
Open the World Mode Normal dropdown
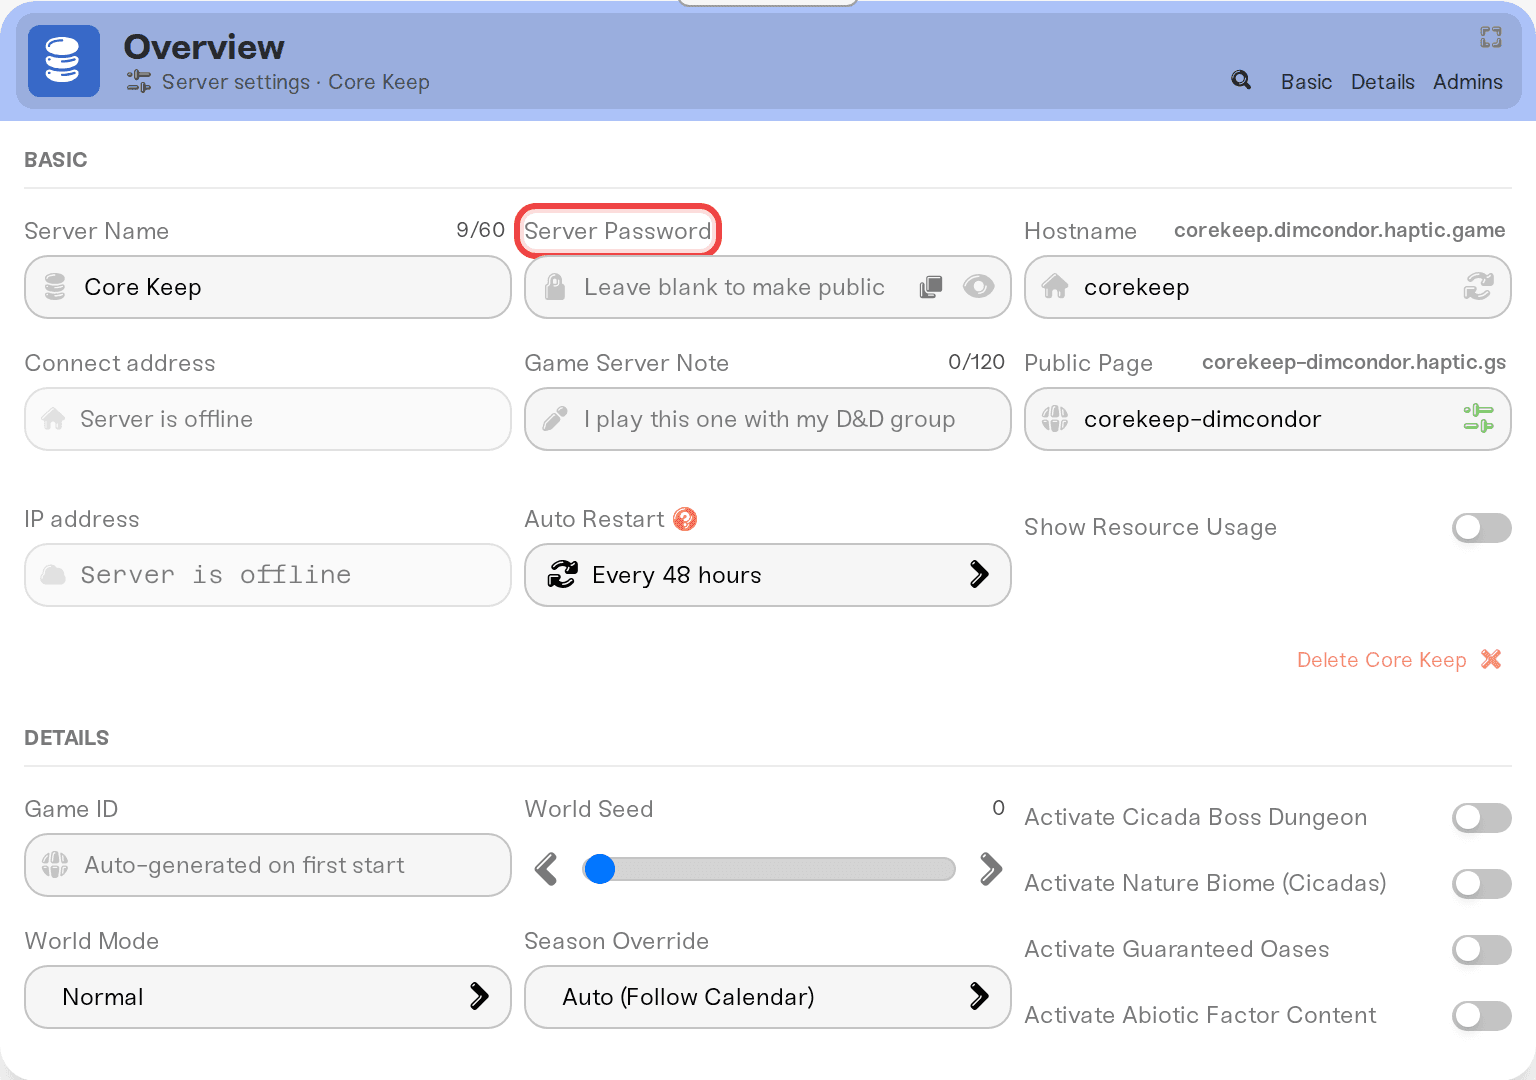coord(268,997)
